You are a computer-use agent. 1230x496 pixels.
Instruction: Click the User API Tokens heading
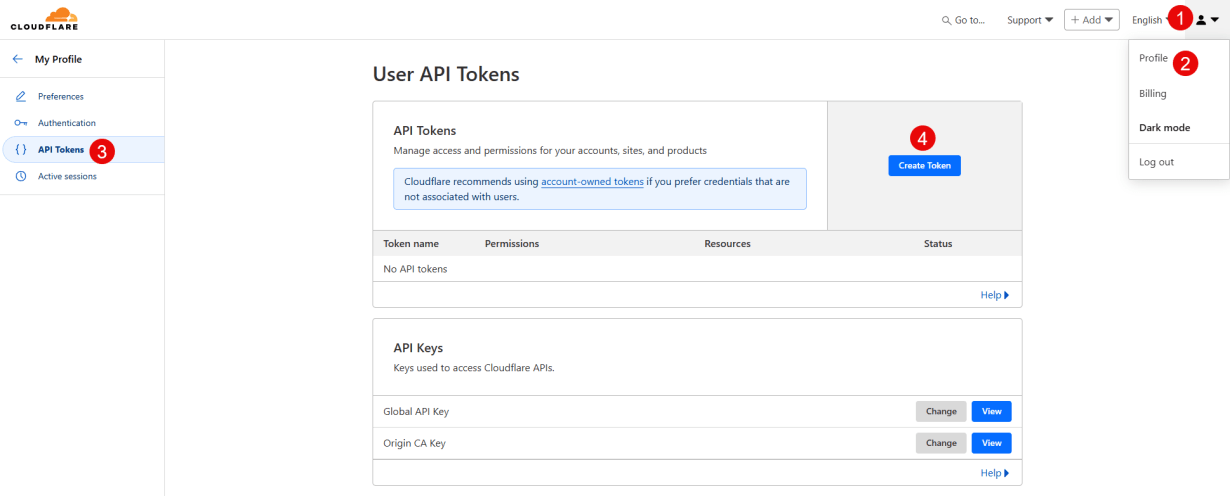(x=446, y=74)
